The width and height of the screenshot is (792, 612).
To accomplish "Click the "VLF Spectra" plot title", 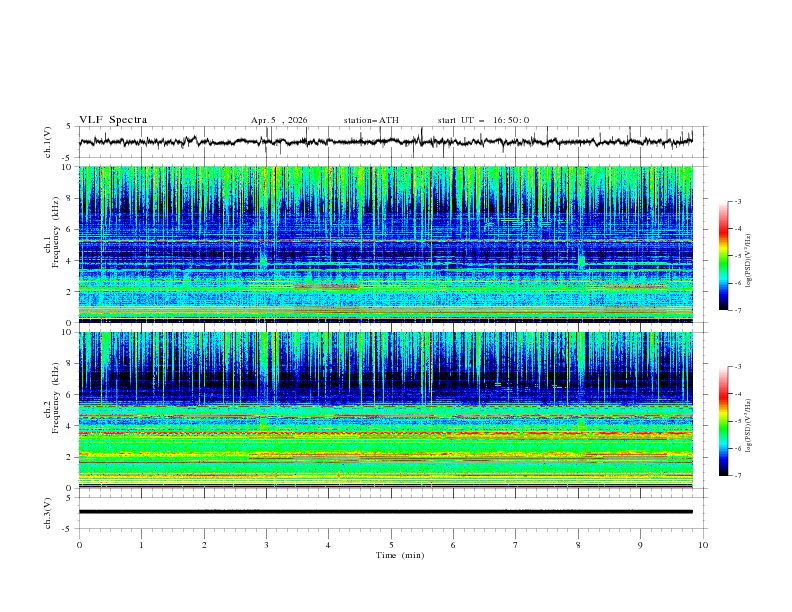I will (113, 120).
